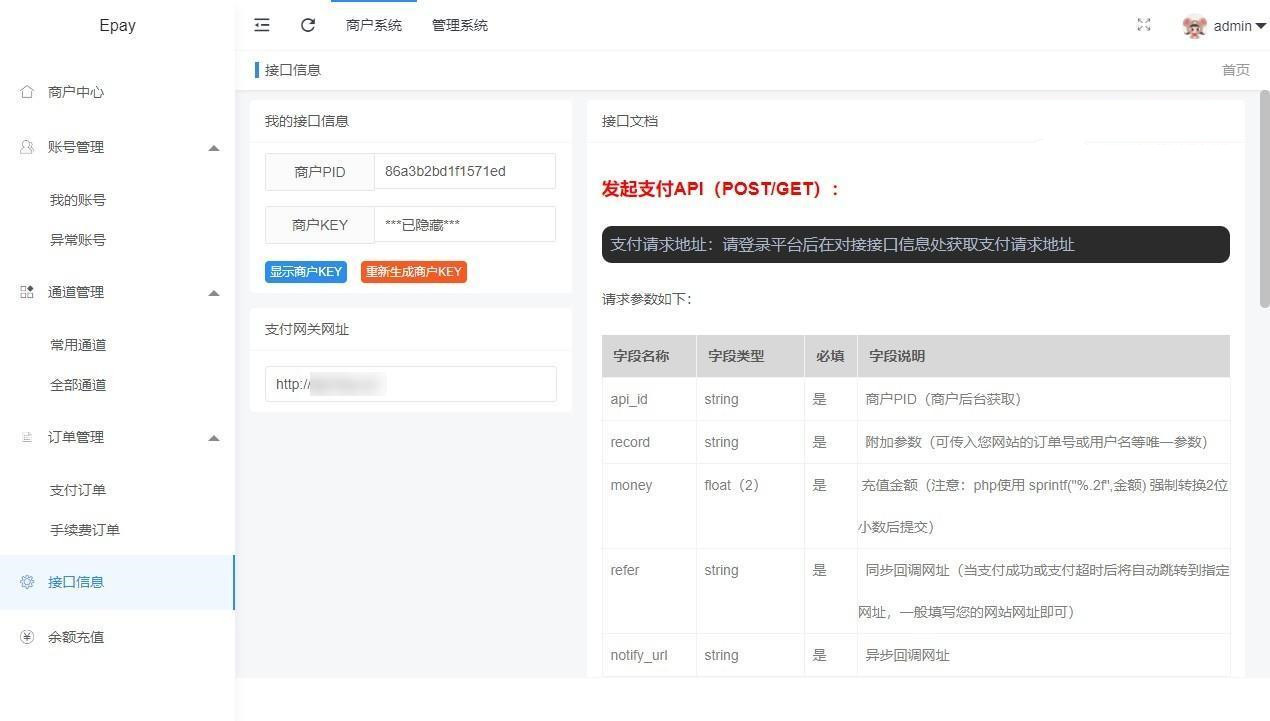This screenshot has height=721, width=1270.
Task: Click the 账号管理 user icon
Action: click(x=27, y=147)
